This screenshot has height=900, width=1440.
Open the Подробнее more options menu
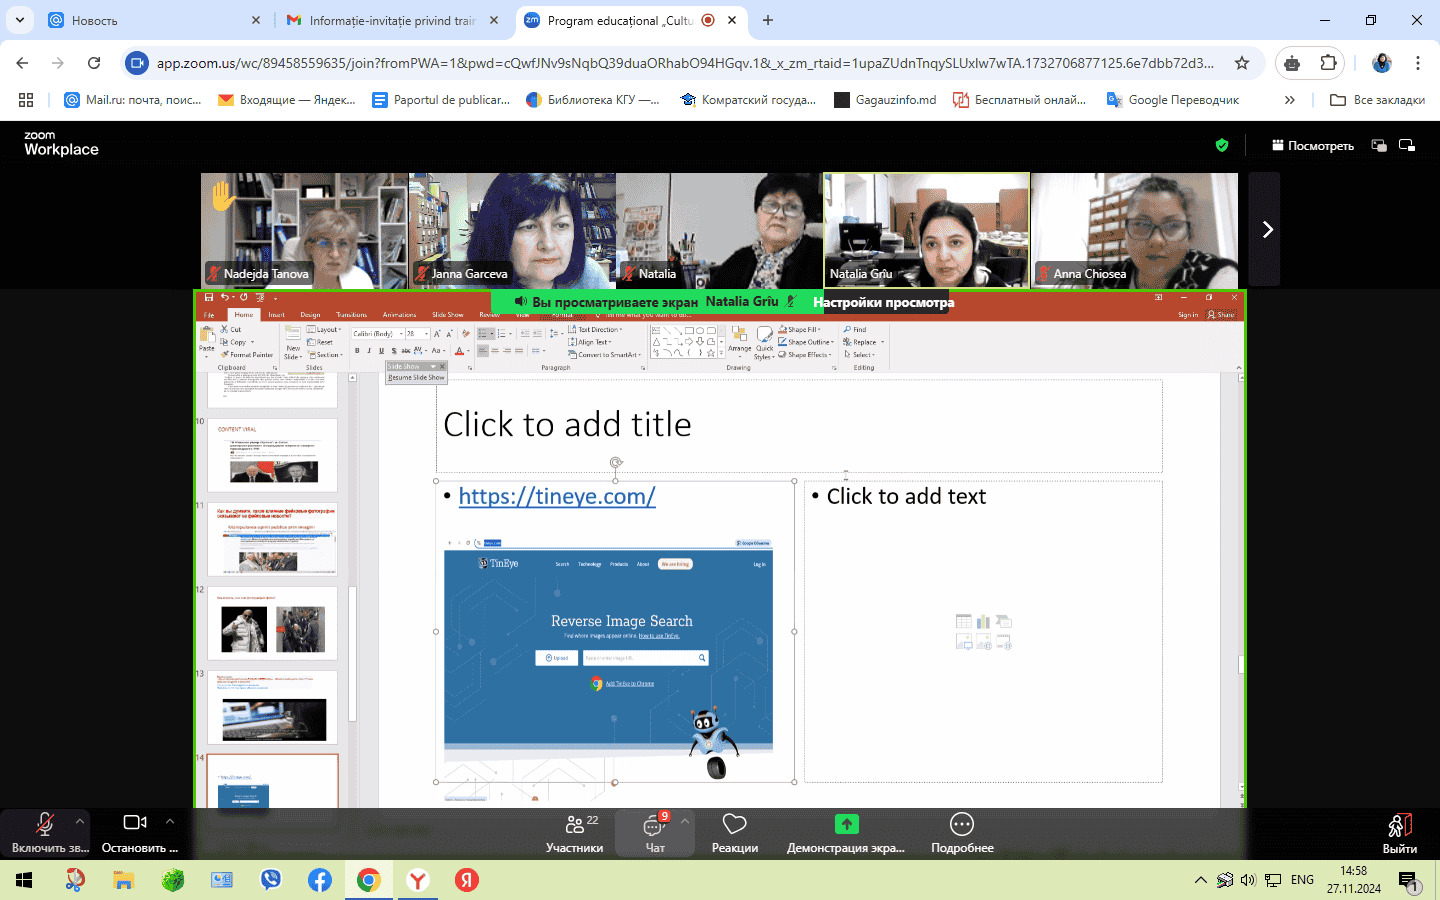(961, 832)
